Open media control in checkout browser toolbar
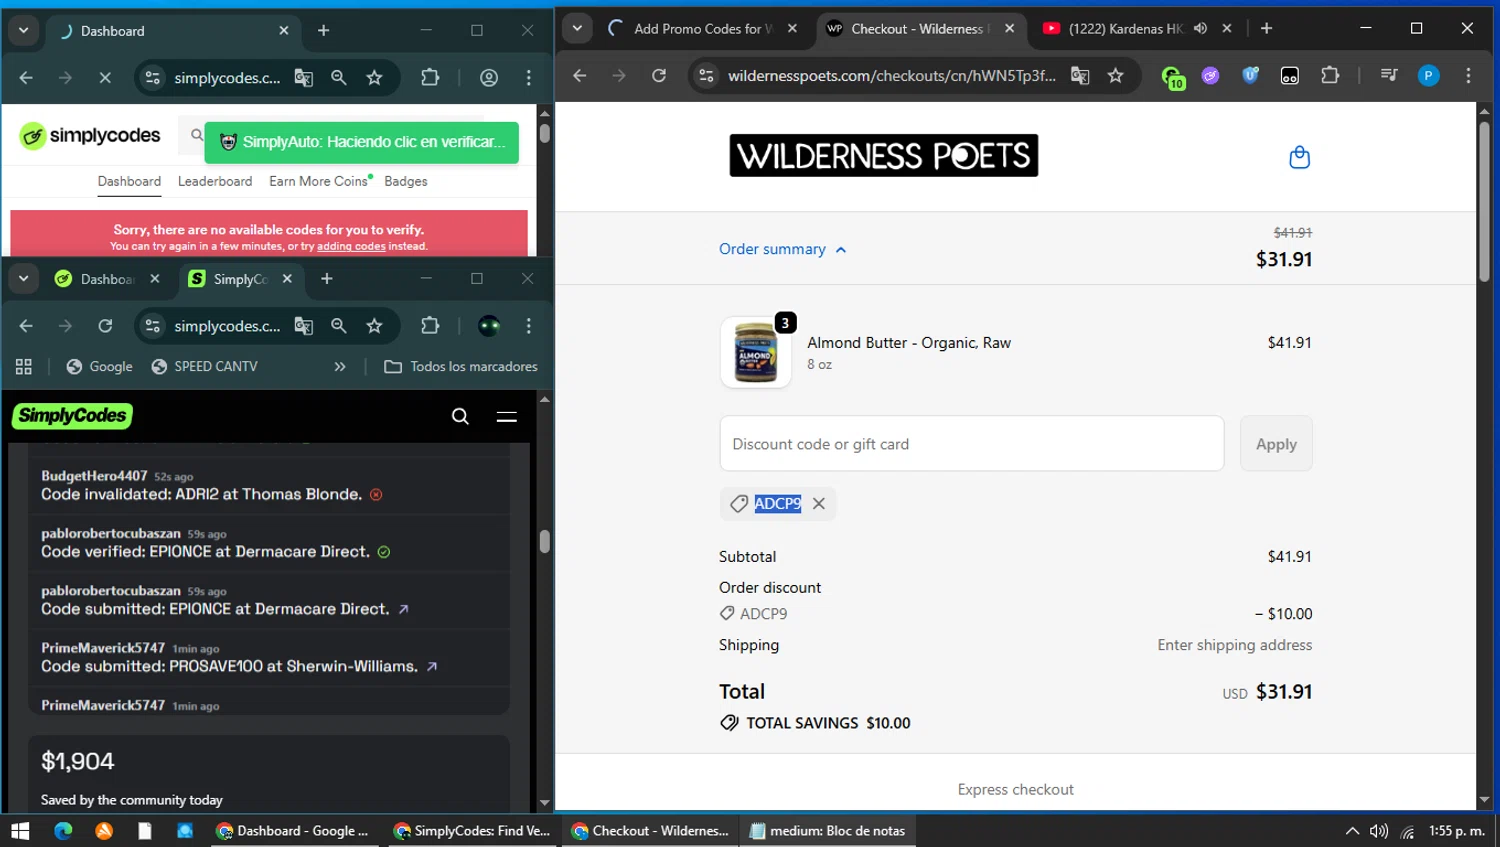 [1389, 76]
